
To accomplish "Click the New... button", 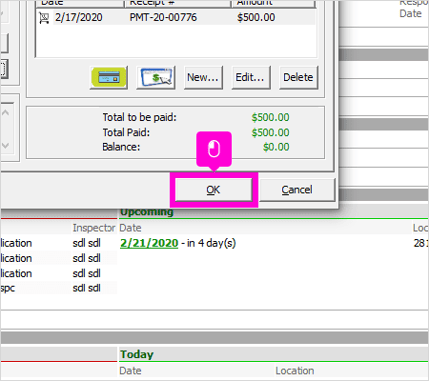I will tap(203, 77).
